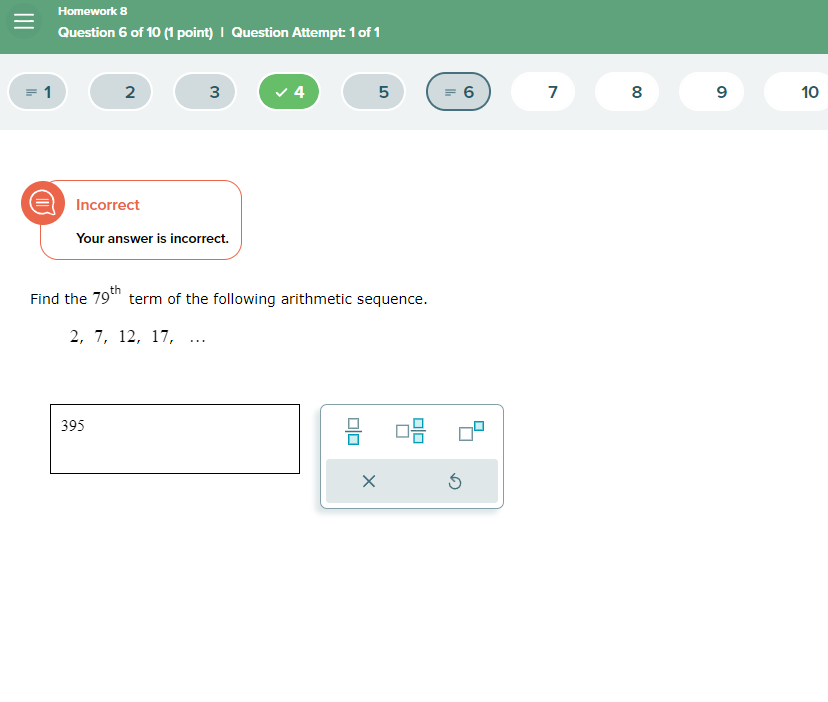Return to question 1
Image resolution: width=828 pixels, height=702 pixels.
click(37, 91)
